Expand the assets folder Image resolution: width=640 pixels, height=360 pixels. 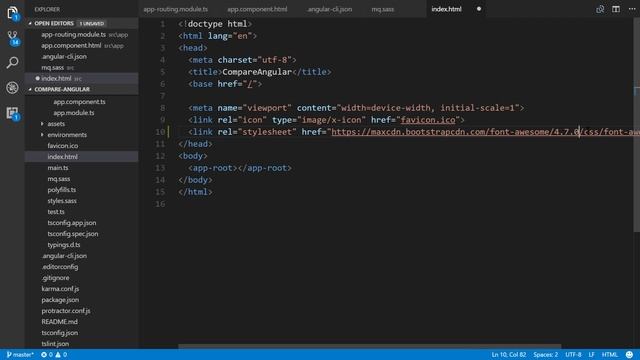(x=42, y=124)
